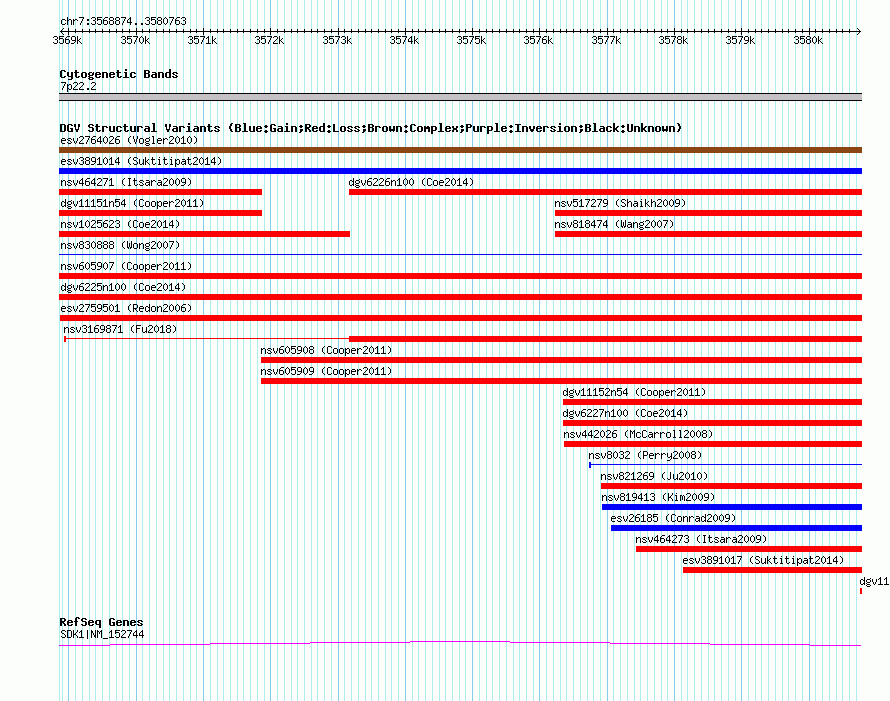Click the 3577k ruler tick label
The image size is (890, 701).
[606, 40]
